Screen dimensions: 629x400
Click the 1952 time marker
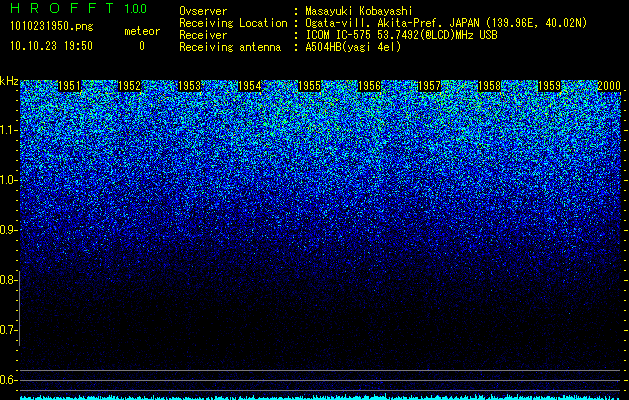(x=130, y=86)
